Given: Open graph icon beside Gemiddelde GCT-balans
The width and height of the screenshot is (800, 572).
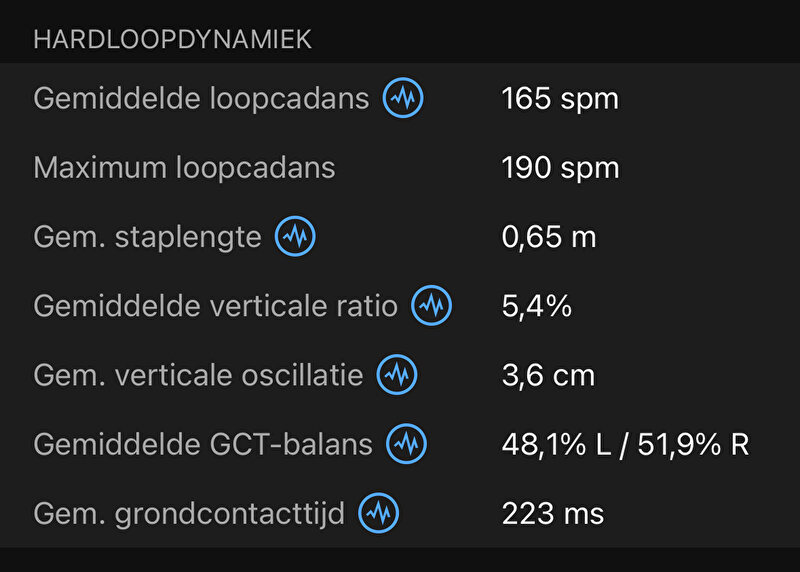Looking at the screenshot, I should [406, 444].
